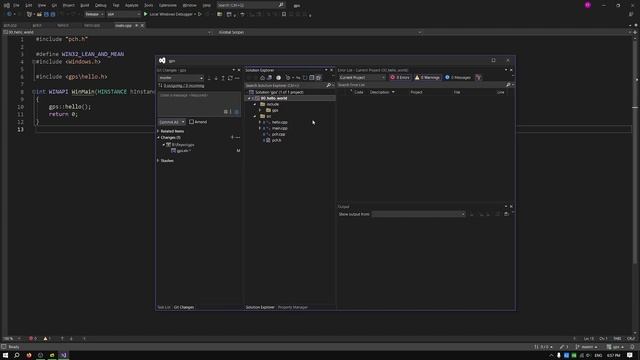Switch to the Git Changes bottom tab
The width and height of the screenshot is (640, 360).
point(184,307)
